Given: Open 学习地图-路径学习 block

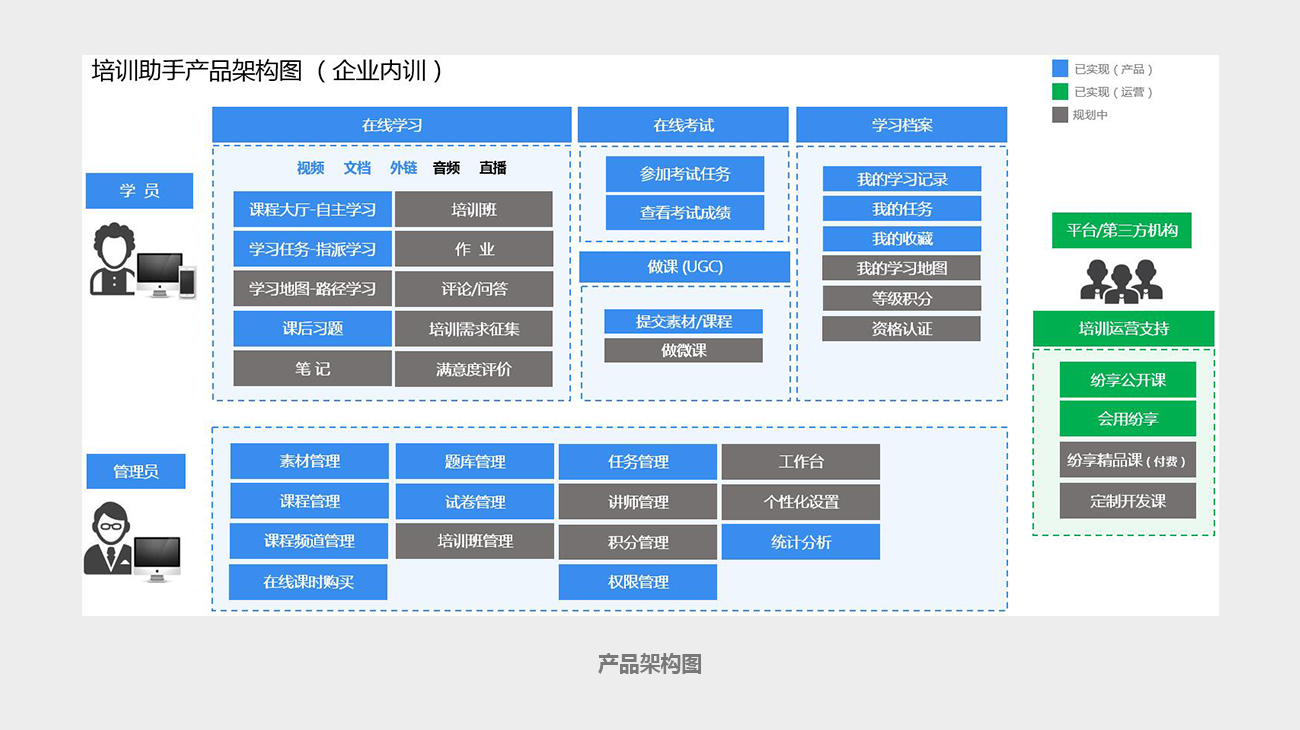Looking at the screenshot, I should click(313, 289).
